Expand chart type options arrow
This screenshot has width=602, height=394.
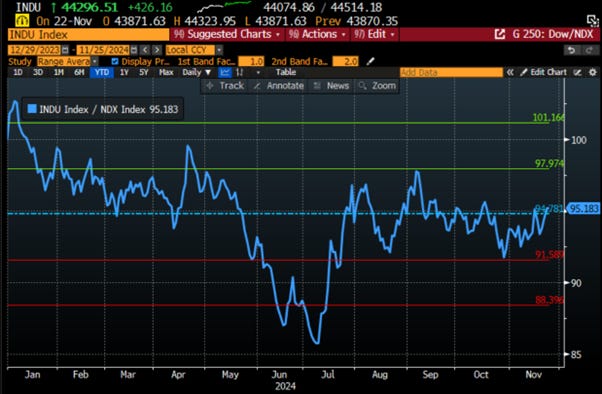258,72
